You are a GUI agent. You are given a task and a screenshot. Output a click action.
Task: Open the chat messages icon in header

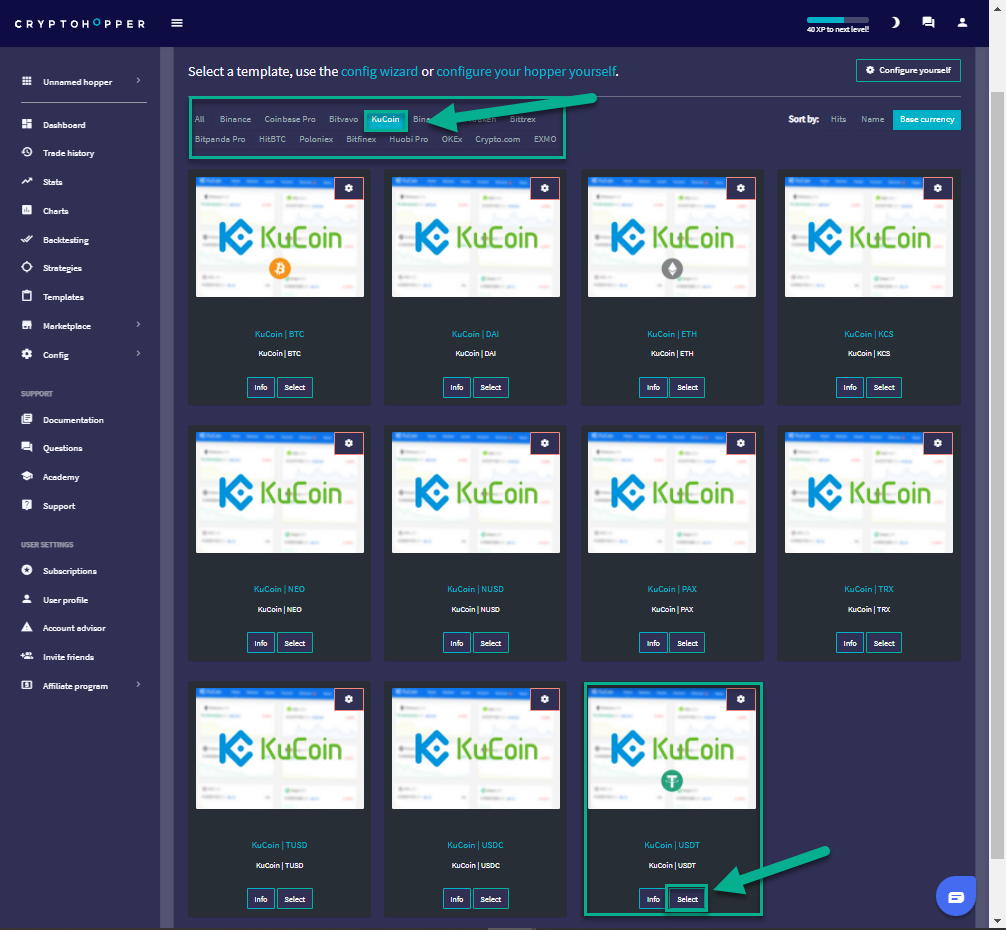coord(928,22)
